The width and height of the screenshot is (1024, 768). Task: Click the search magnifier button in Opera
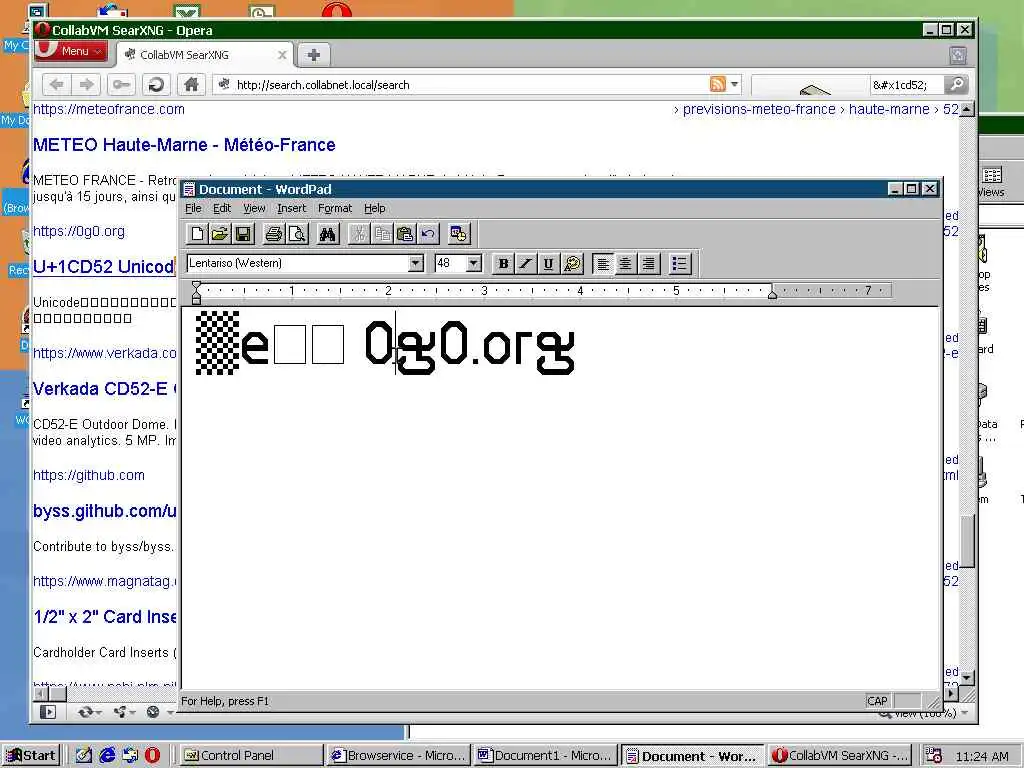pyautogui.click(x=956, y=84)
